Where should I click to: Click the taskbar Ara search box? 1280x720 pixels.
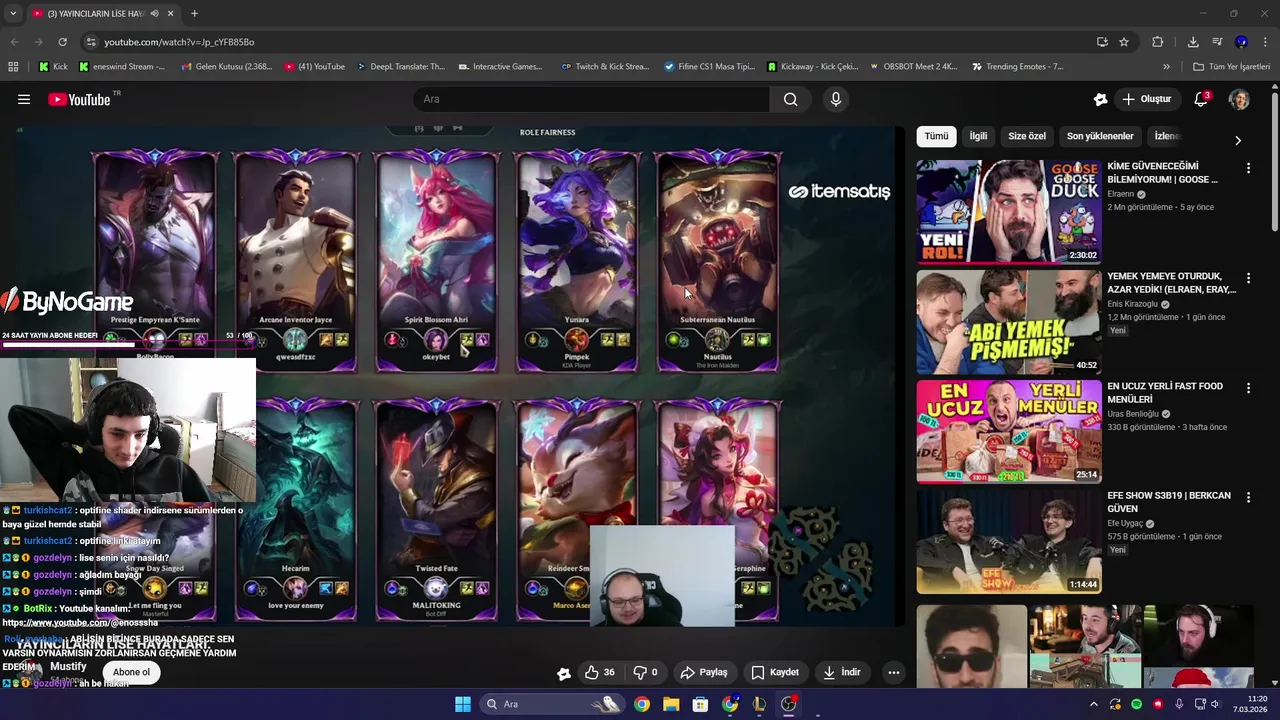[552, 704]
